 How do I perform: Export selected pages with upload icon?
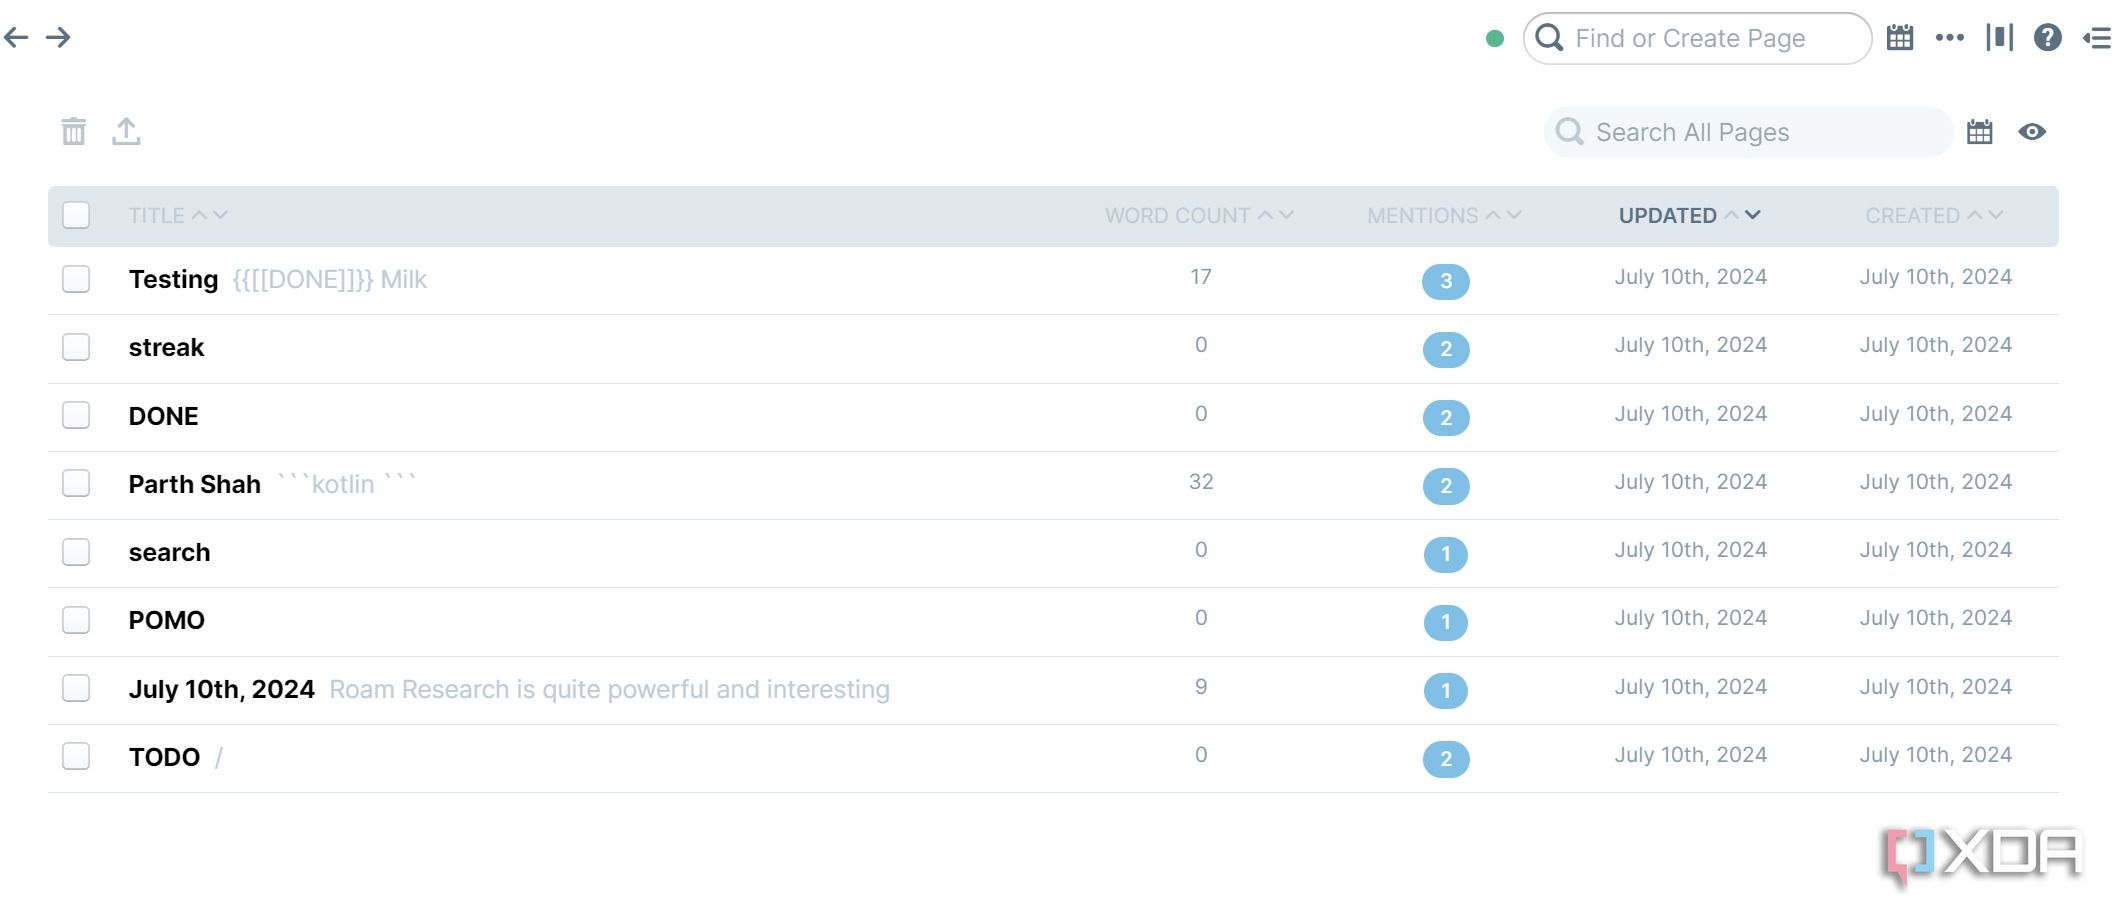point(126,131)
